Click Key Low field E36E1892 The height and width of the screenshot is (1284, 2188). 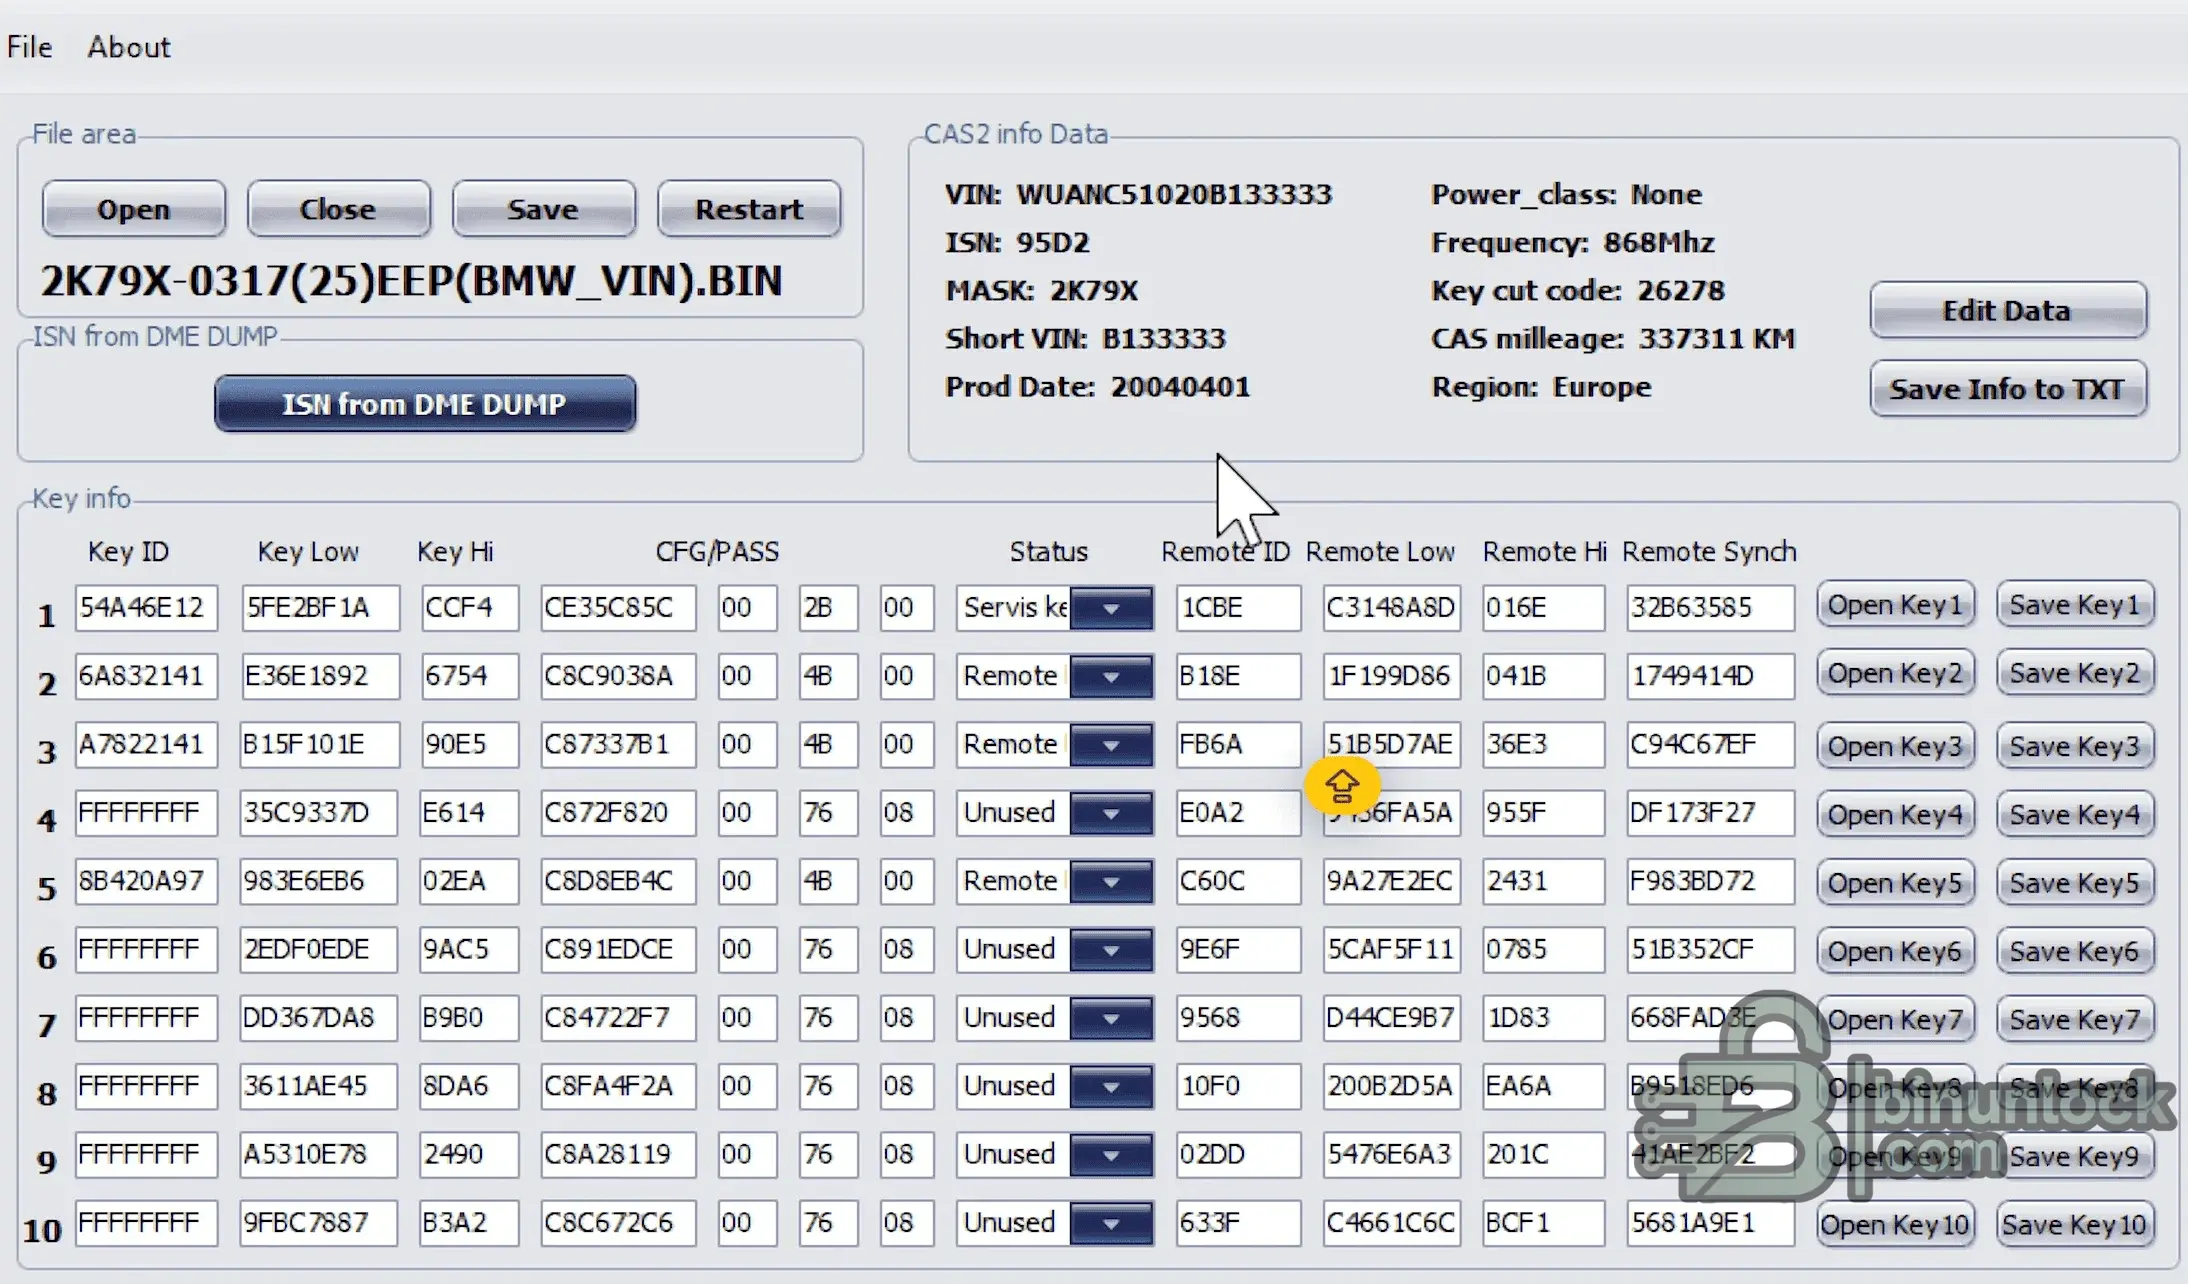click(320, 676)
